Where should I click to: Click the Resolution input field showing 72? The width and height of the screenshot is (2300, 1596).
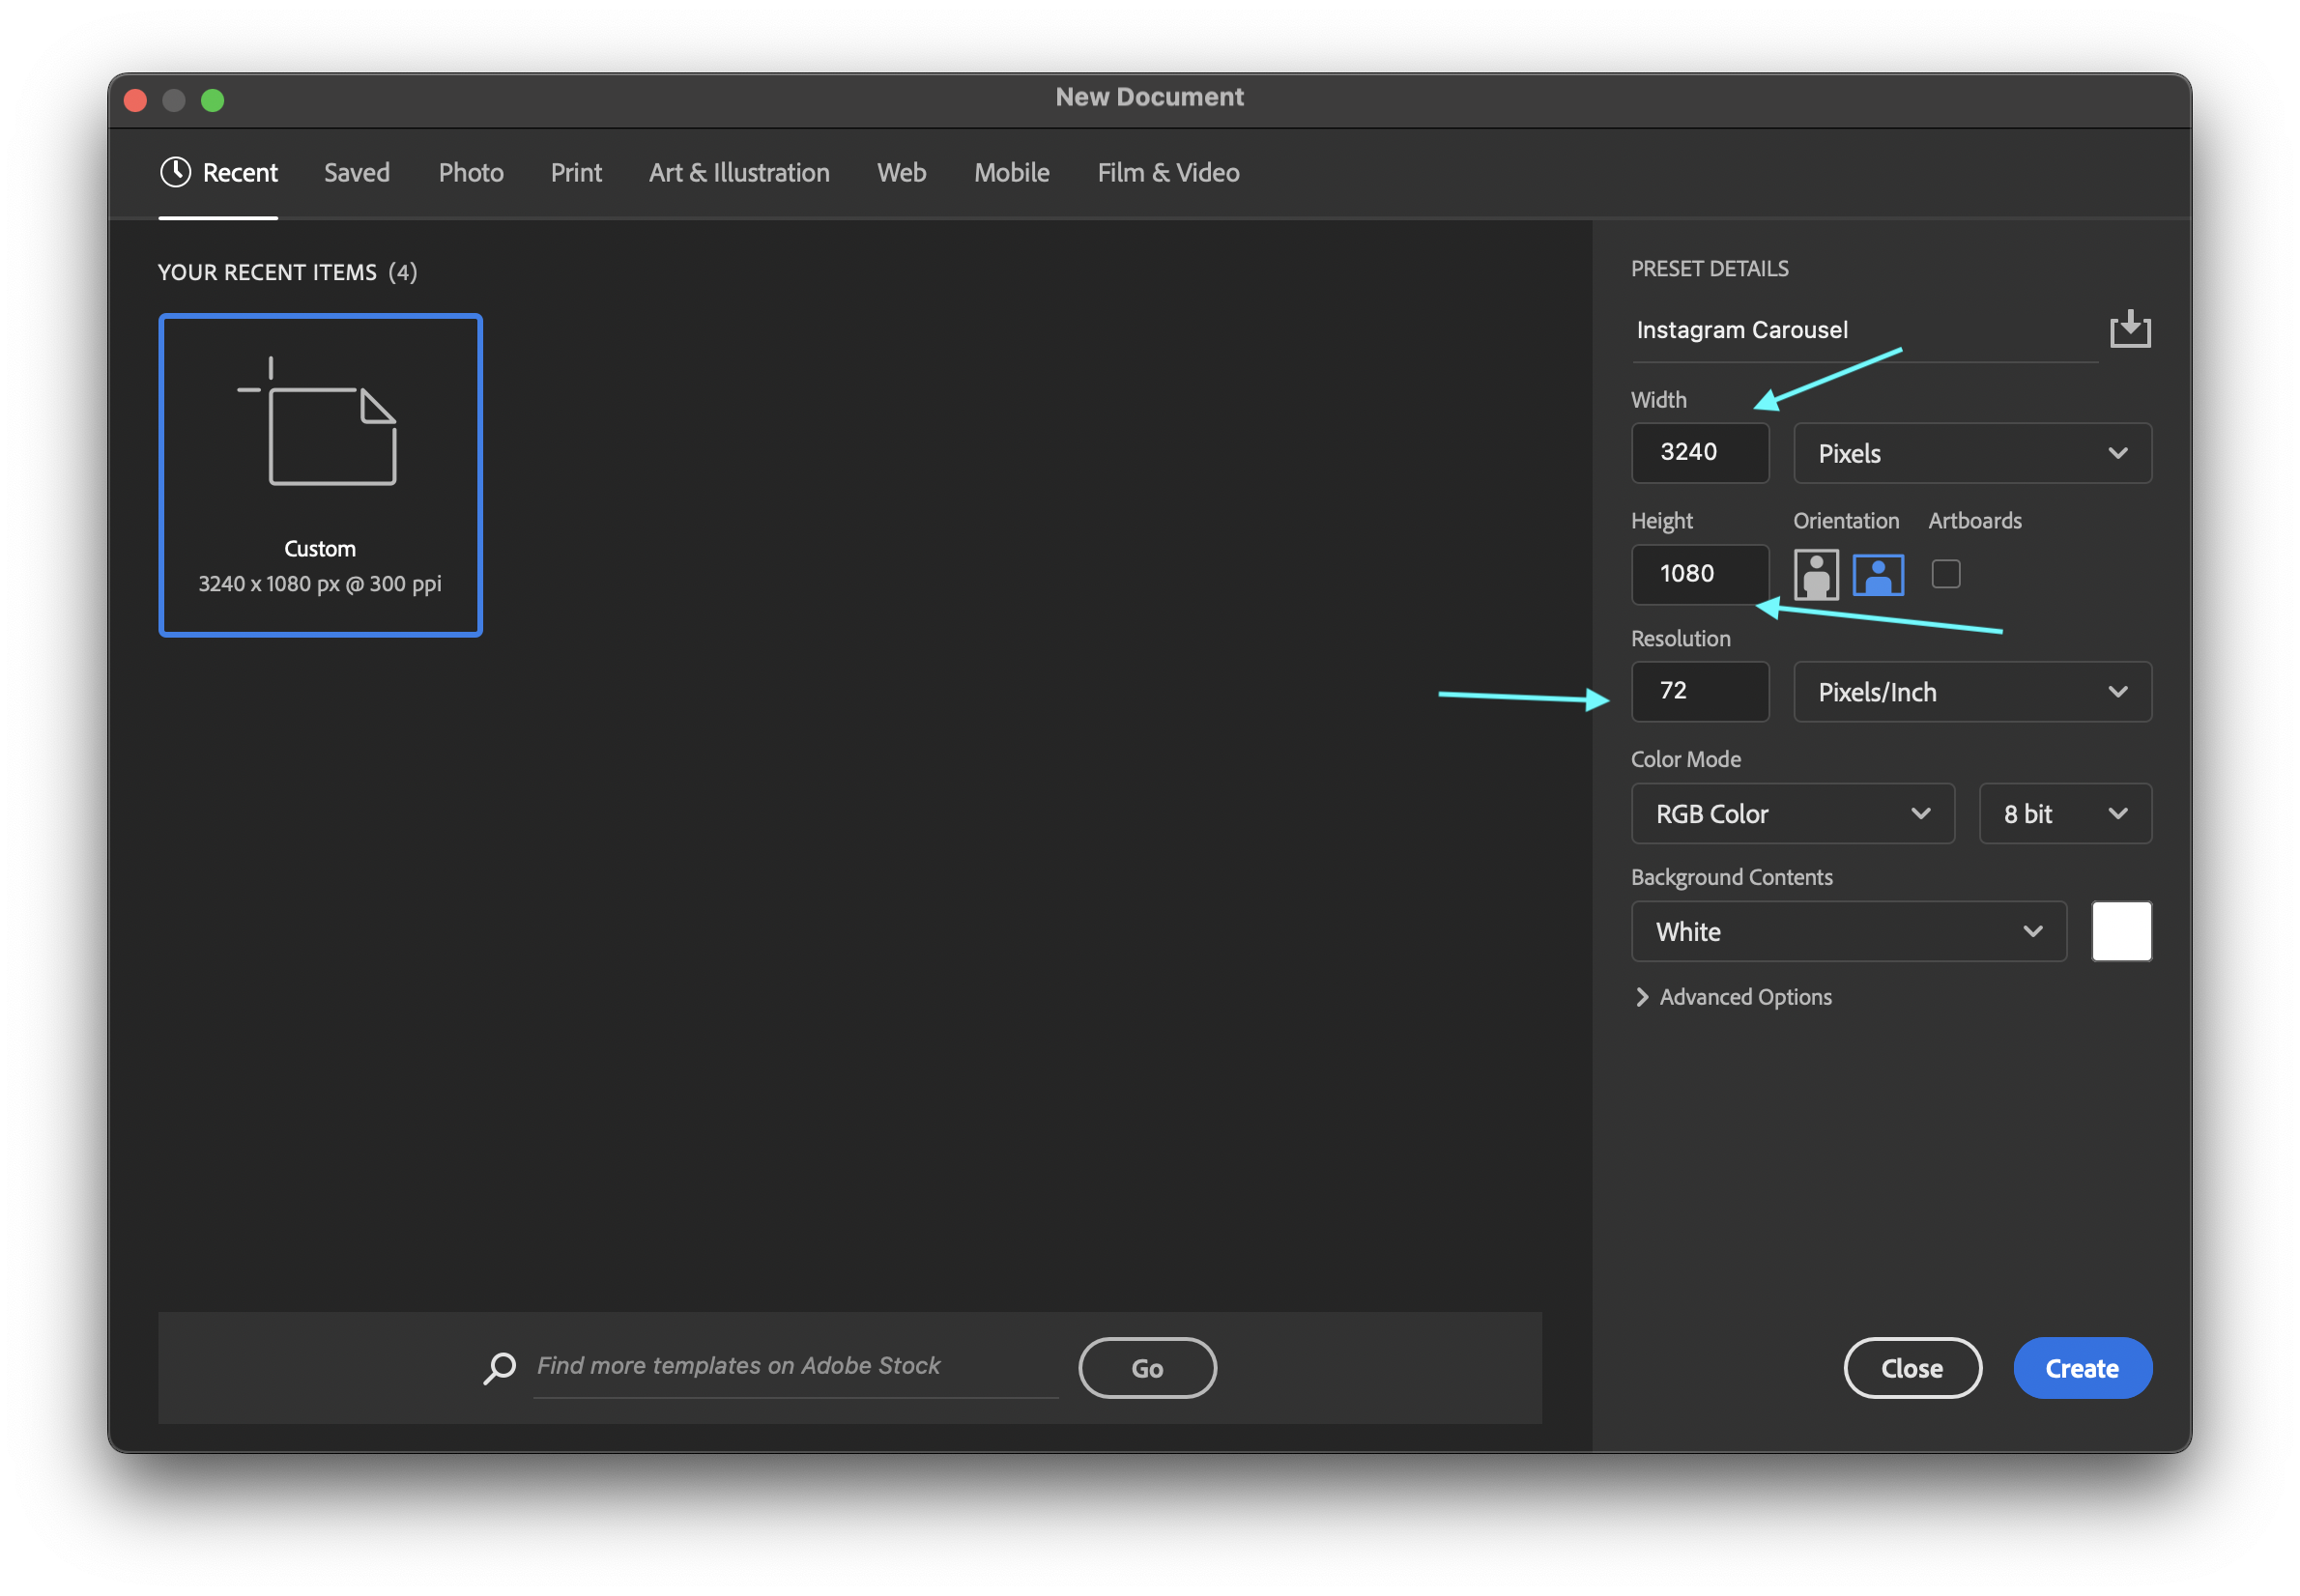point(1699,692)
